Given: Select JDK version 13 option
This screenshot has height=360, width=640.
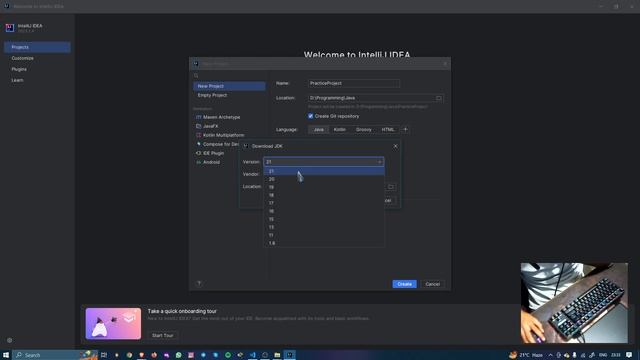Looking at the screenshot, I should point(324,227).
